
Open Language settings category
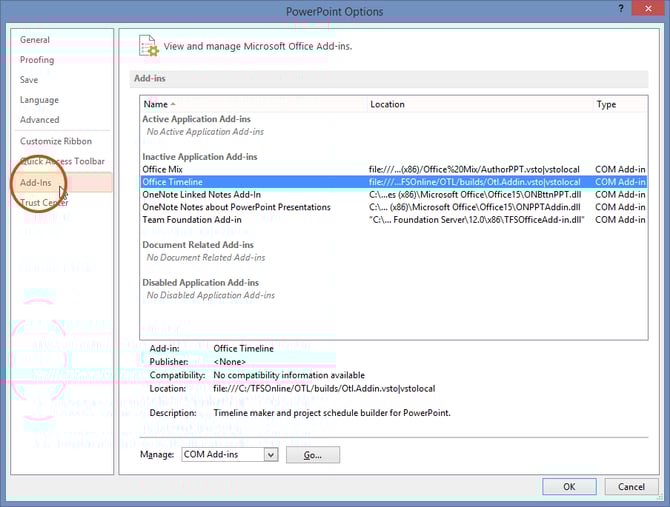[x=39, y=100]
